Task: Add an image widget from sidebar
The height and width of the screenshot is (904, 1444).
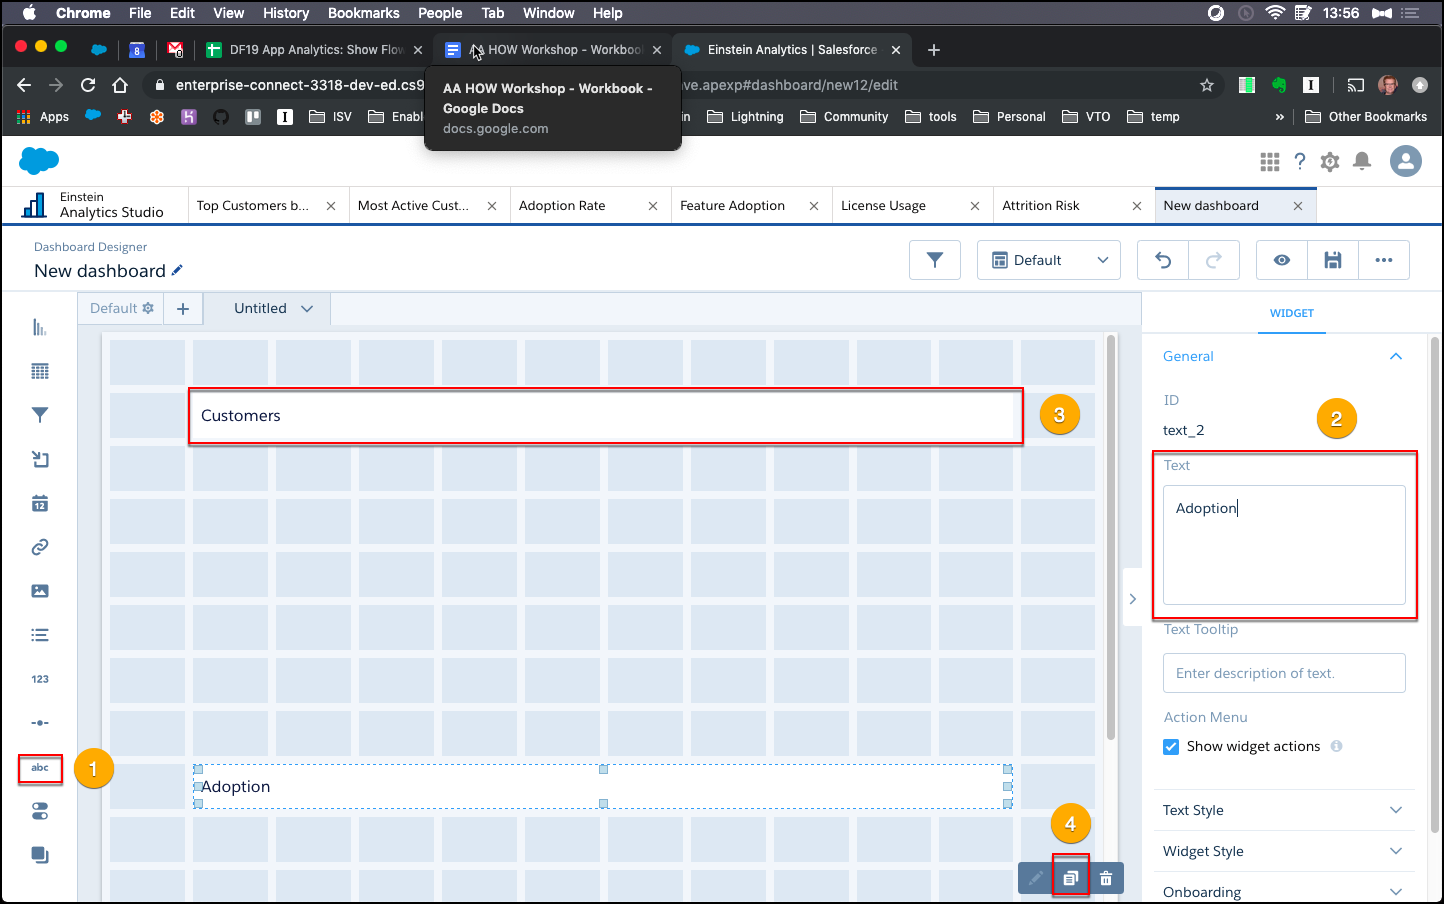Action: click(40, 591)
